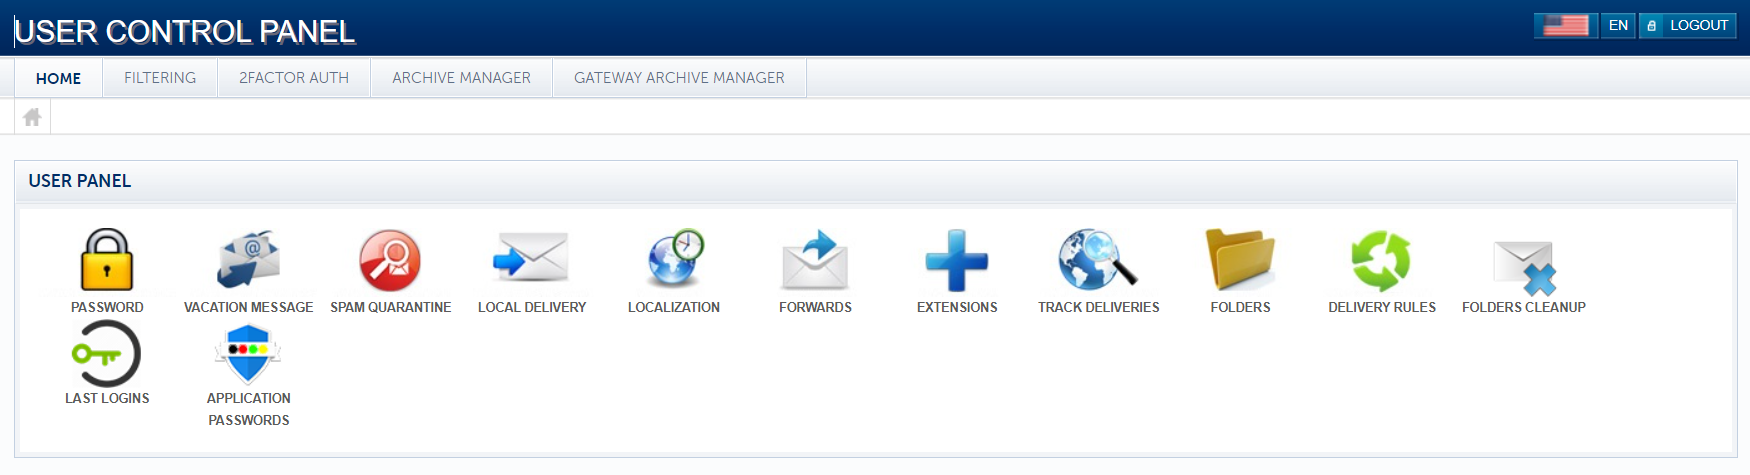
Task: Click the Delivery Rules green arrows icon
Action: pyautogui.click(x=1381, y=260)
